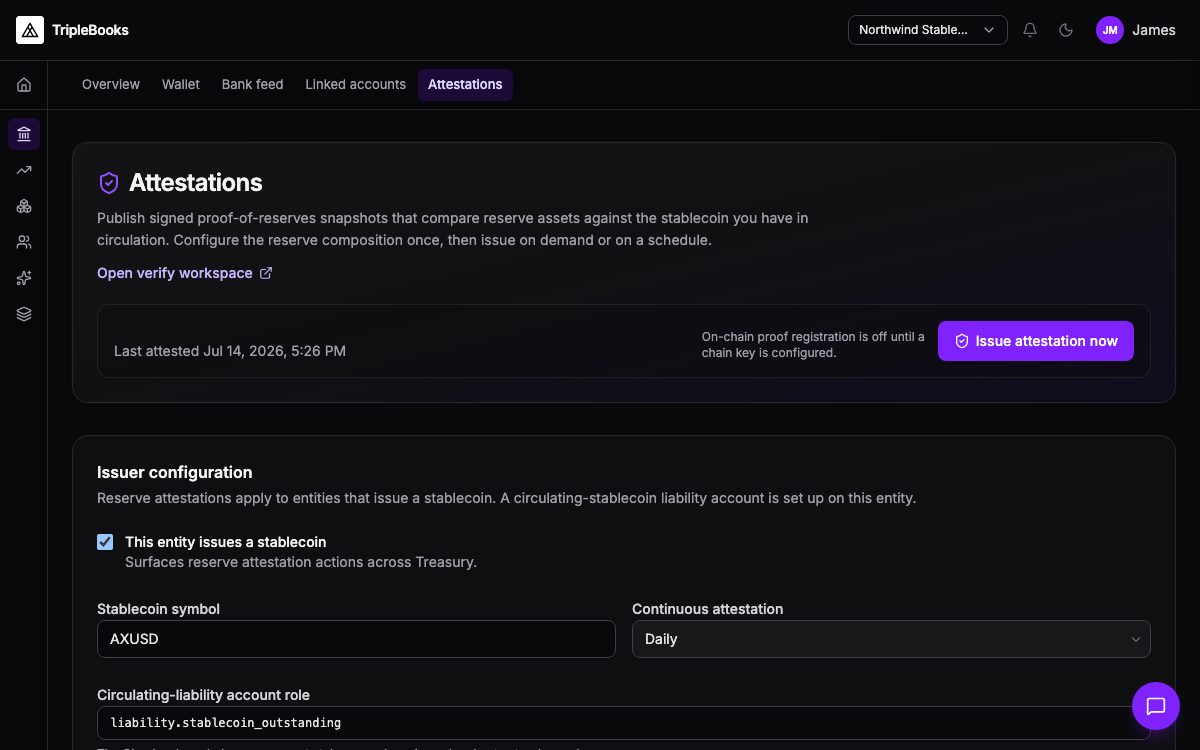This screenshot has height=750, width=1200.
Task: Focus the Stablecoin symbol AXUSD field
Action: pos(356,639)
